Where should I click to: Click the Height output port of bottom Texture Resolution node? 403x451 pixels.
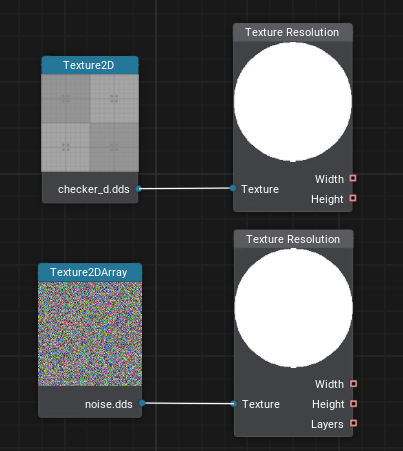tap(354, 404)
